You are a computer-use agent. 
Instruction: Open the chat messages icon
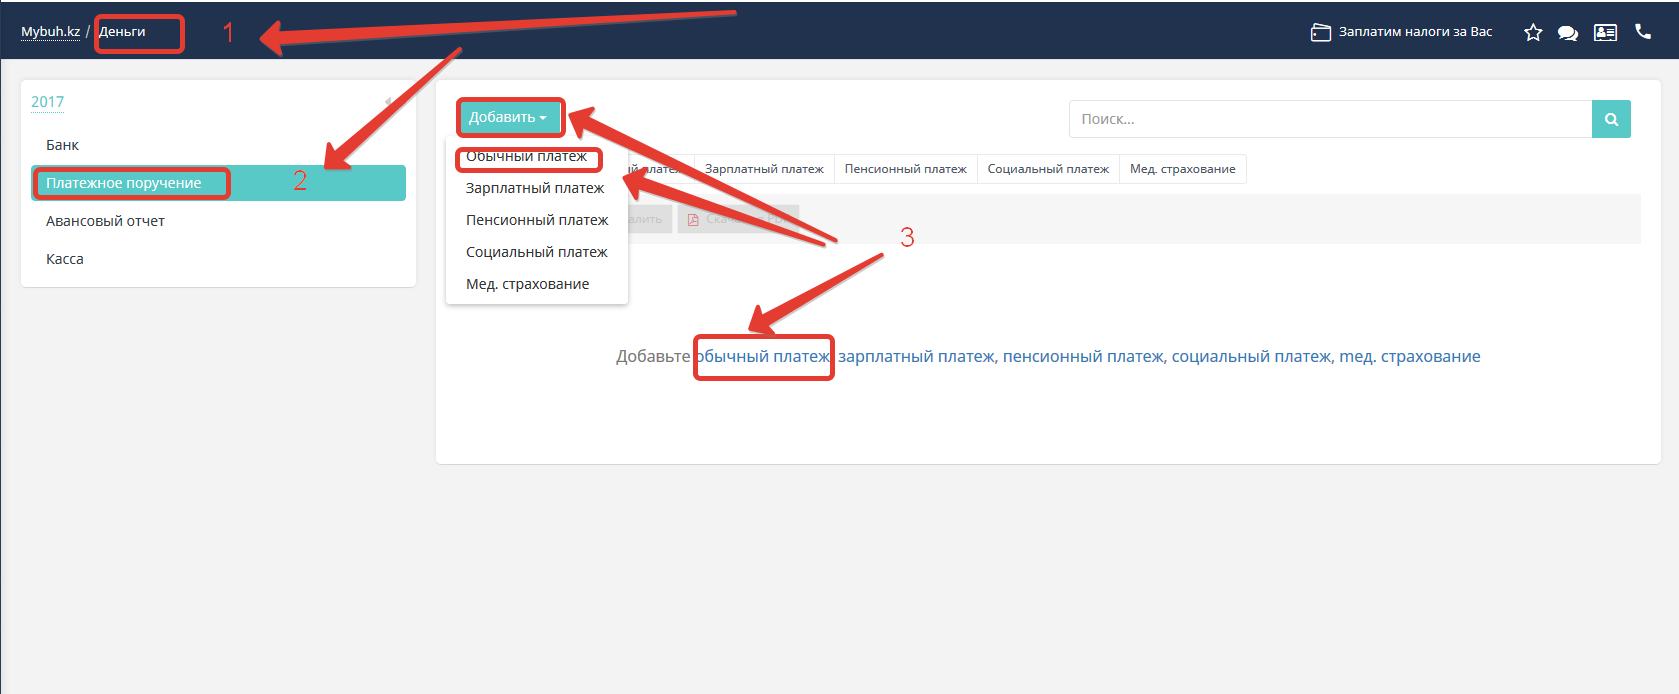point(1567,33)
